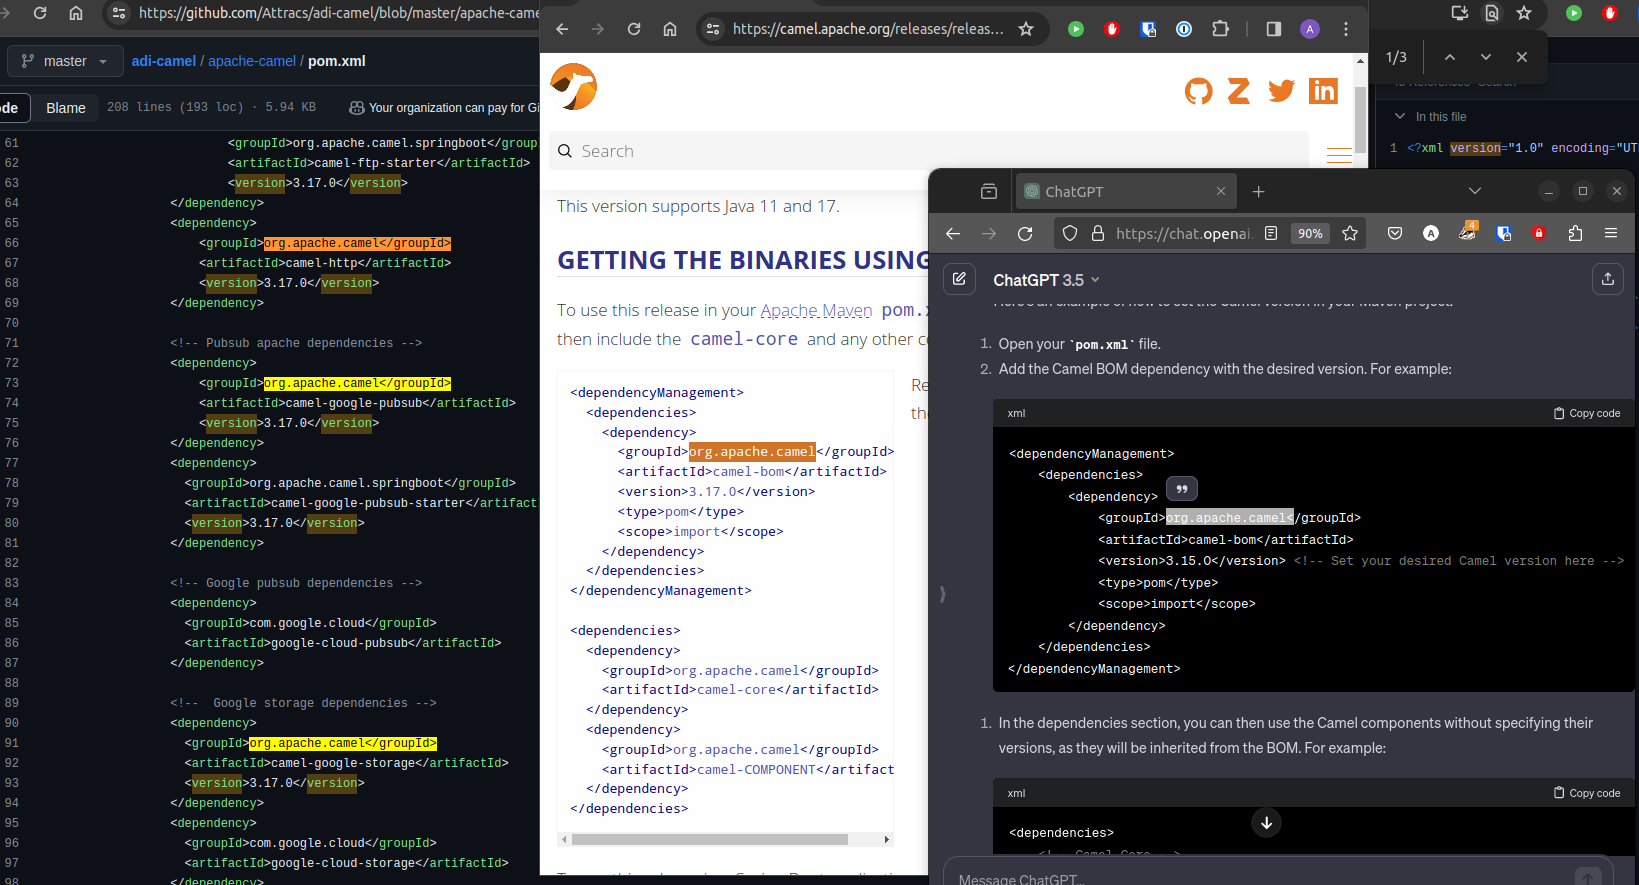Open the Firefox application hamburger menu
1639x885 pixels.
(1611, 233)
